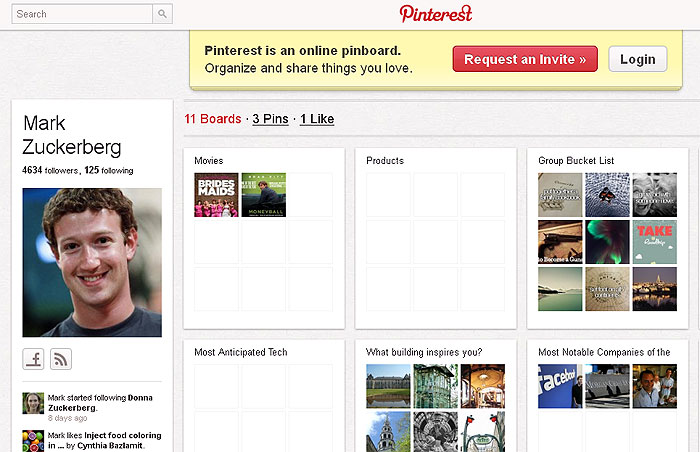Open the Facebook profile icon
700x452 pixels.
(34, 359)
